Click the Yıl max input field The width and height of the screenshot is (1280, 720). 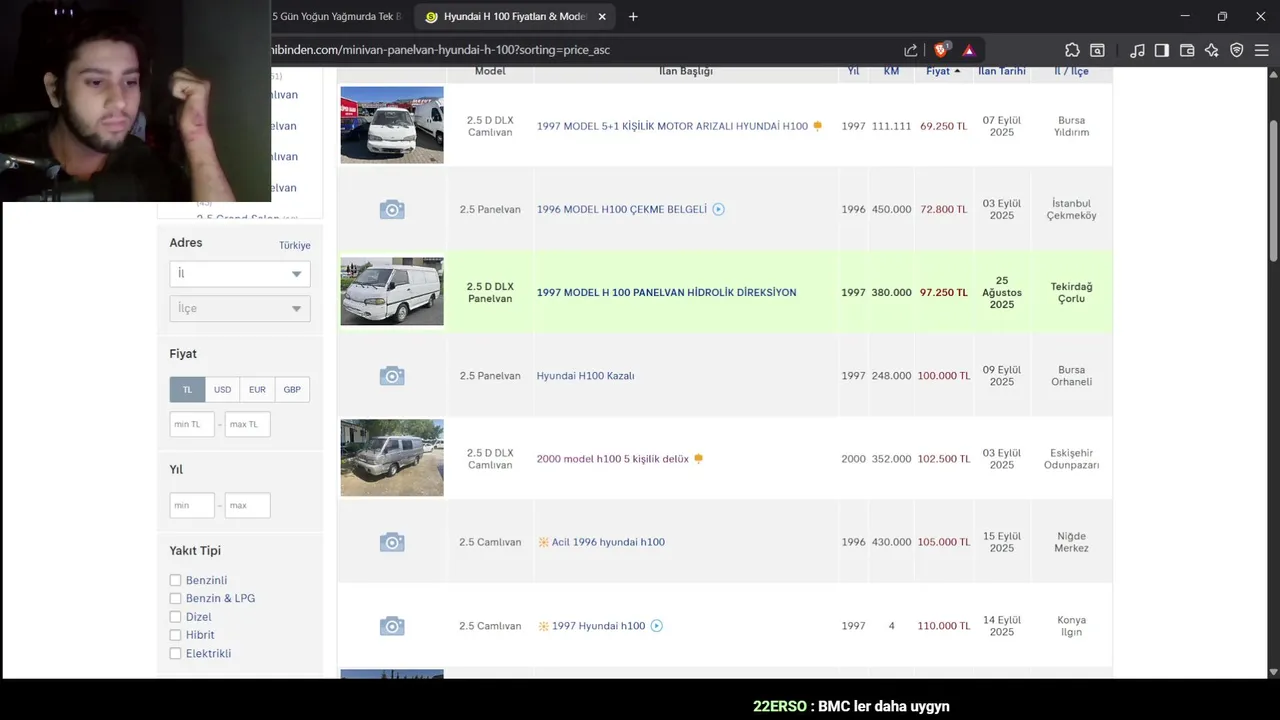pyautogui.click(x=247, y=505)
